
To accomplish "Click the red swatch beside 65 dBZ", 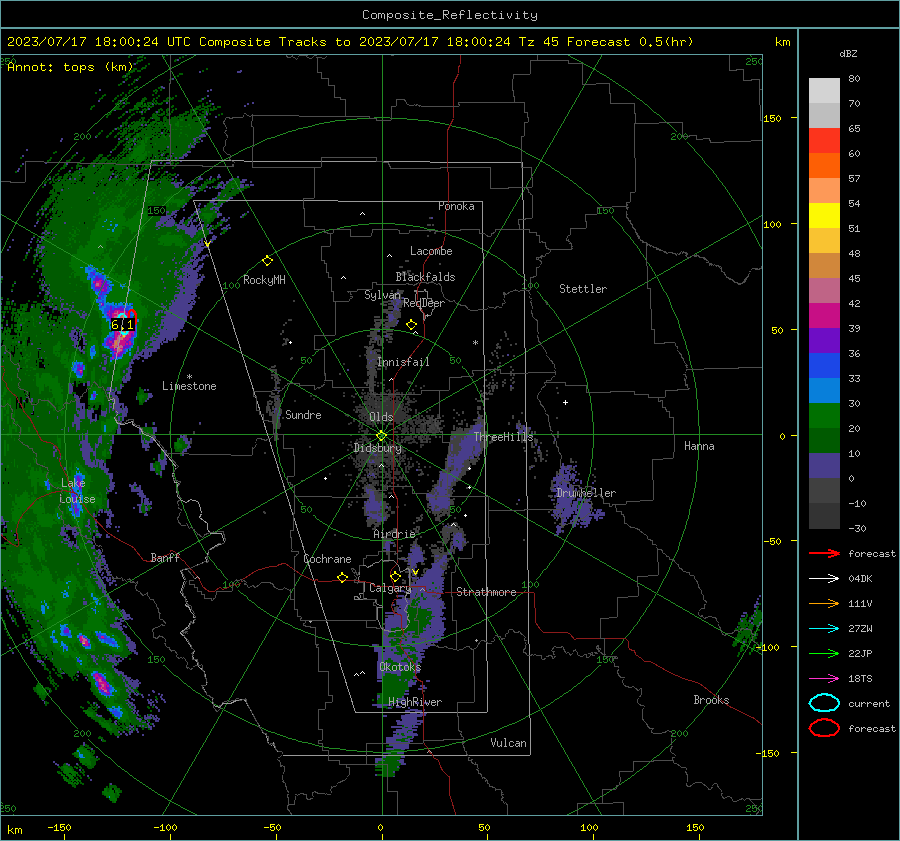I will [824, 140].
